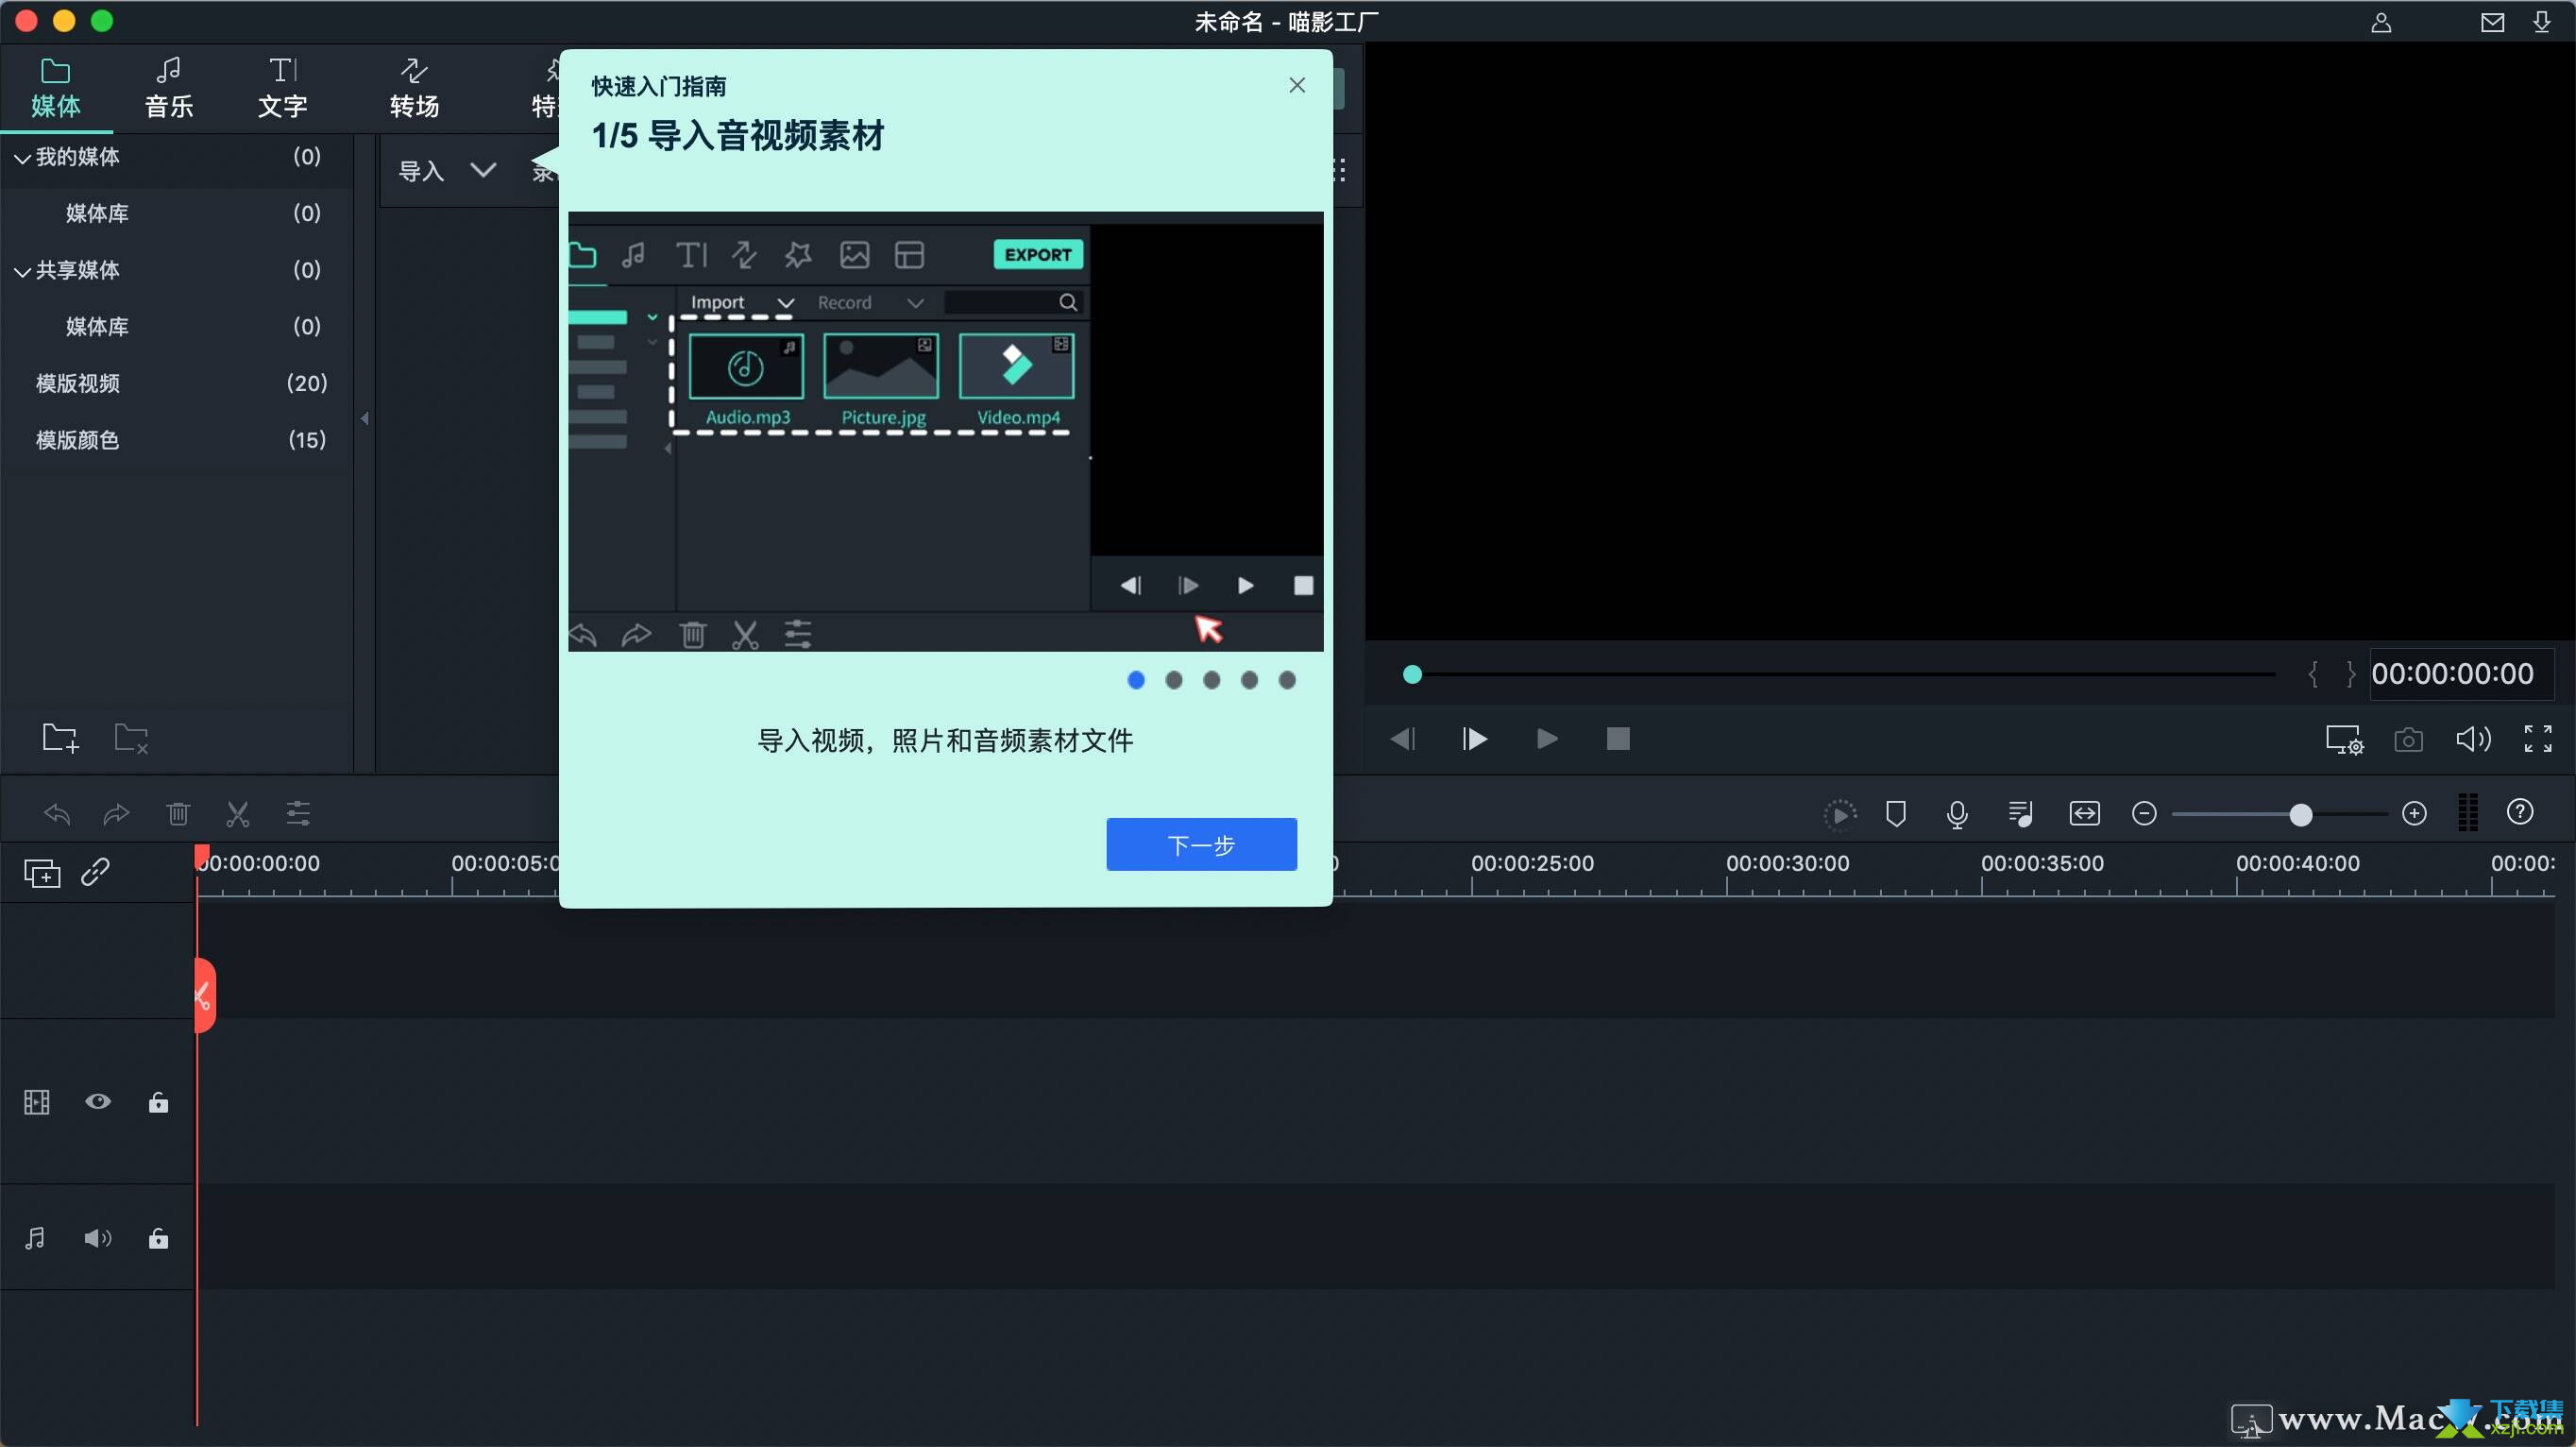Open the preview display settings icon
Image resolution: width=2576 pixels, height=1447 pixels.
[2343, 739]
